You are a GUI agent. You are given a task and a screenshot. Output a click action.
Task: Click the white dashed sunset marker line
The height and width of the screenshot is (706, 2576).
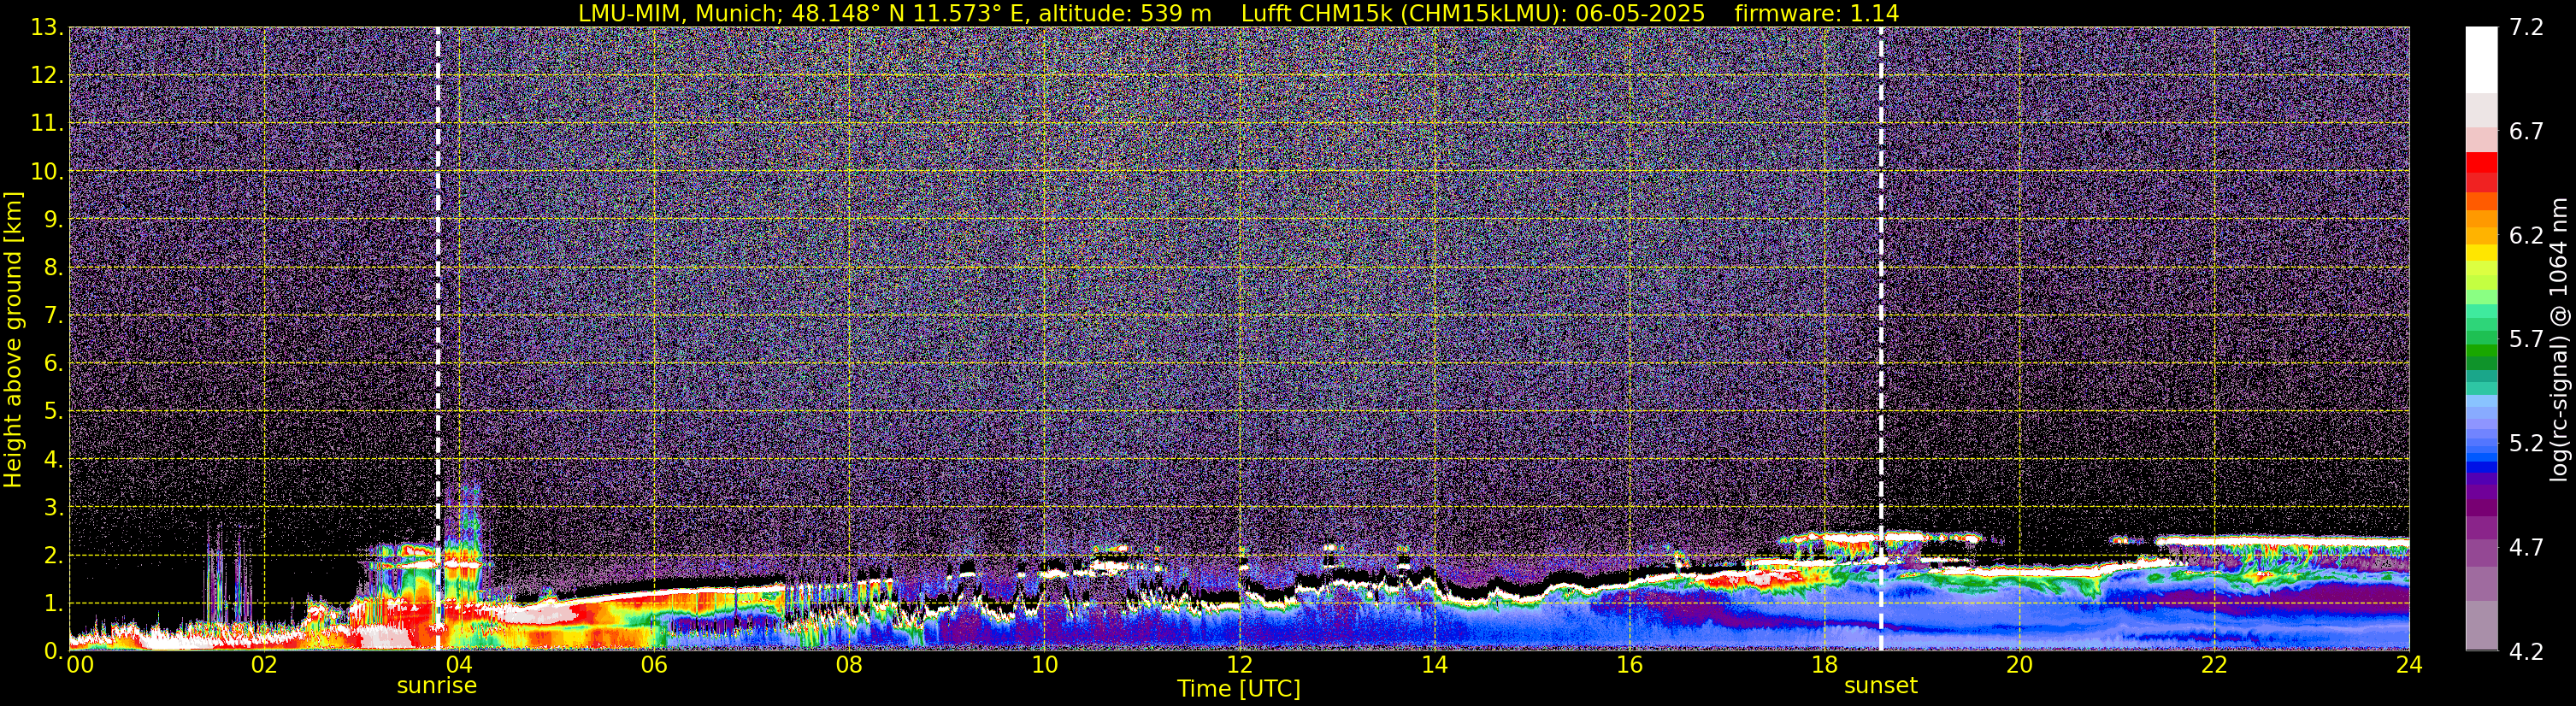point(1881,340)
